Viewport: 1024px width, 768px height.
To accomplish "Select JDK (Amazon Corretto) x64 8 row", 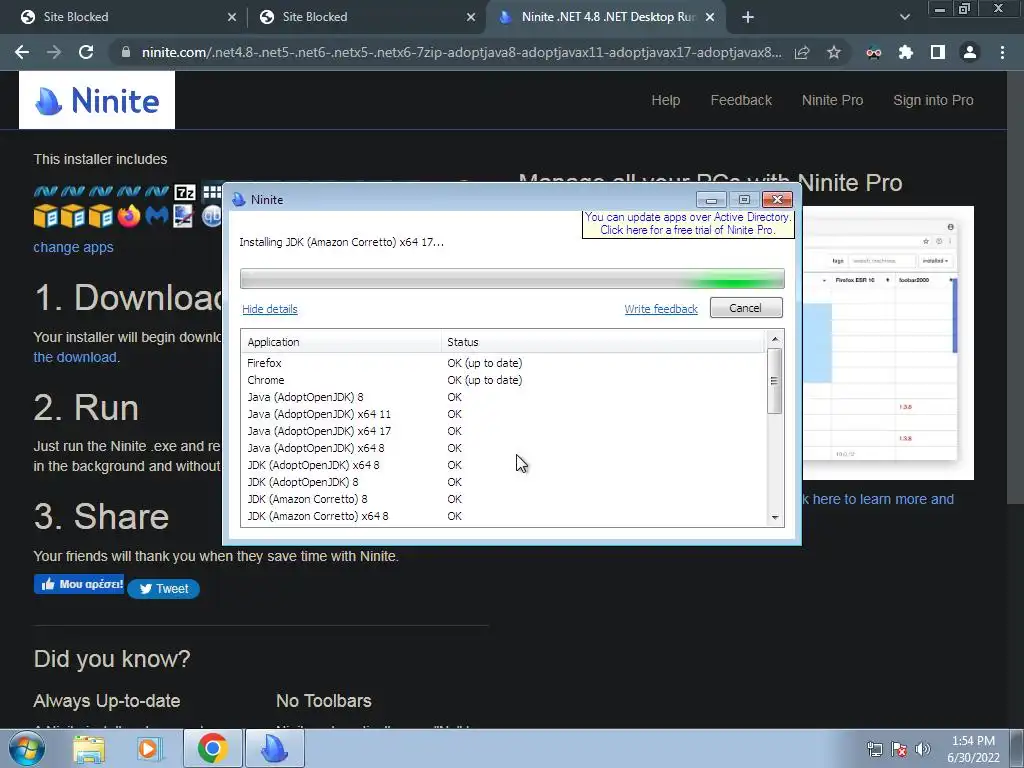I will click(x=503, y=516).
